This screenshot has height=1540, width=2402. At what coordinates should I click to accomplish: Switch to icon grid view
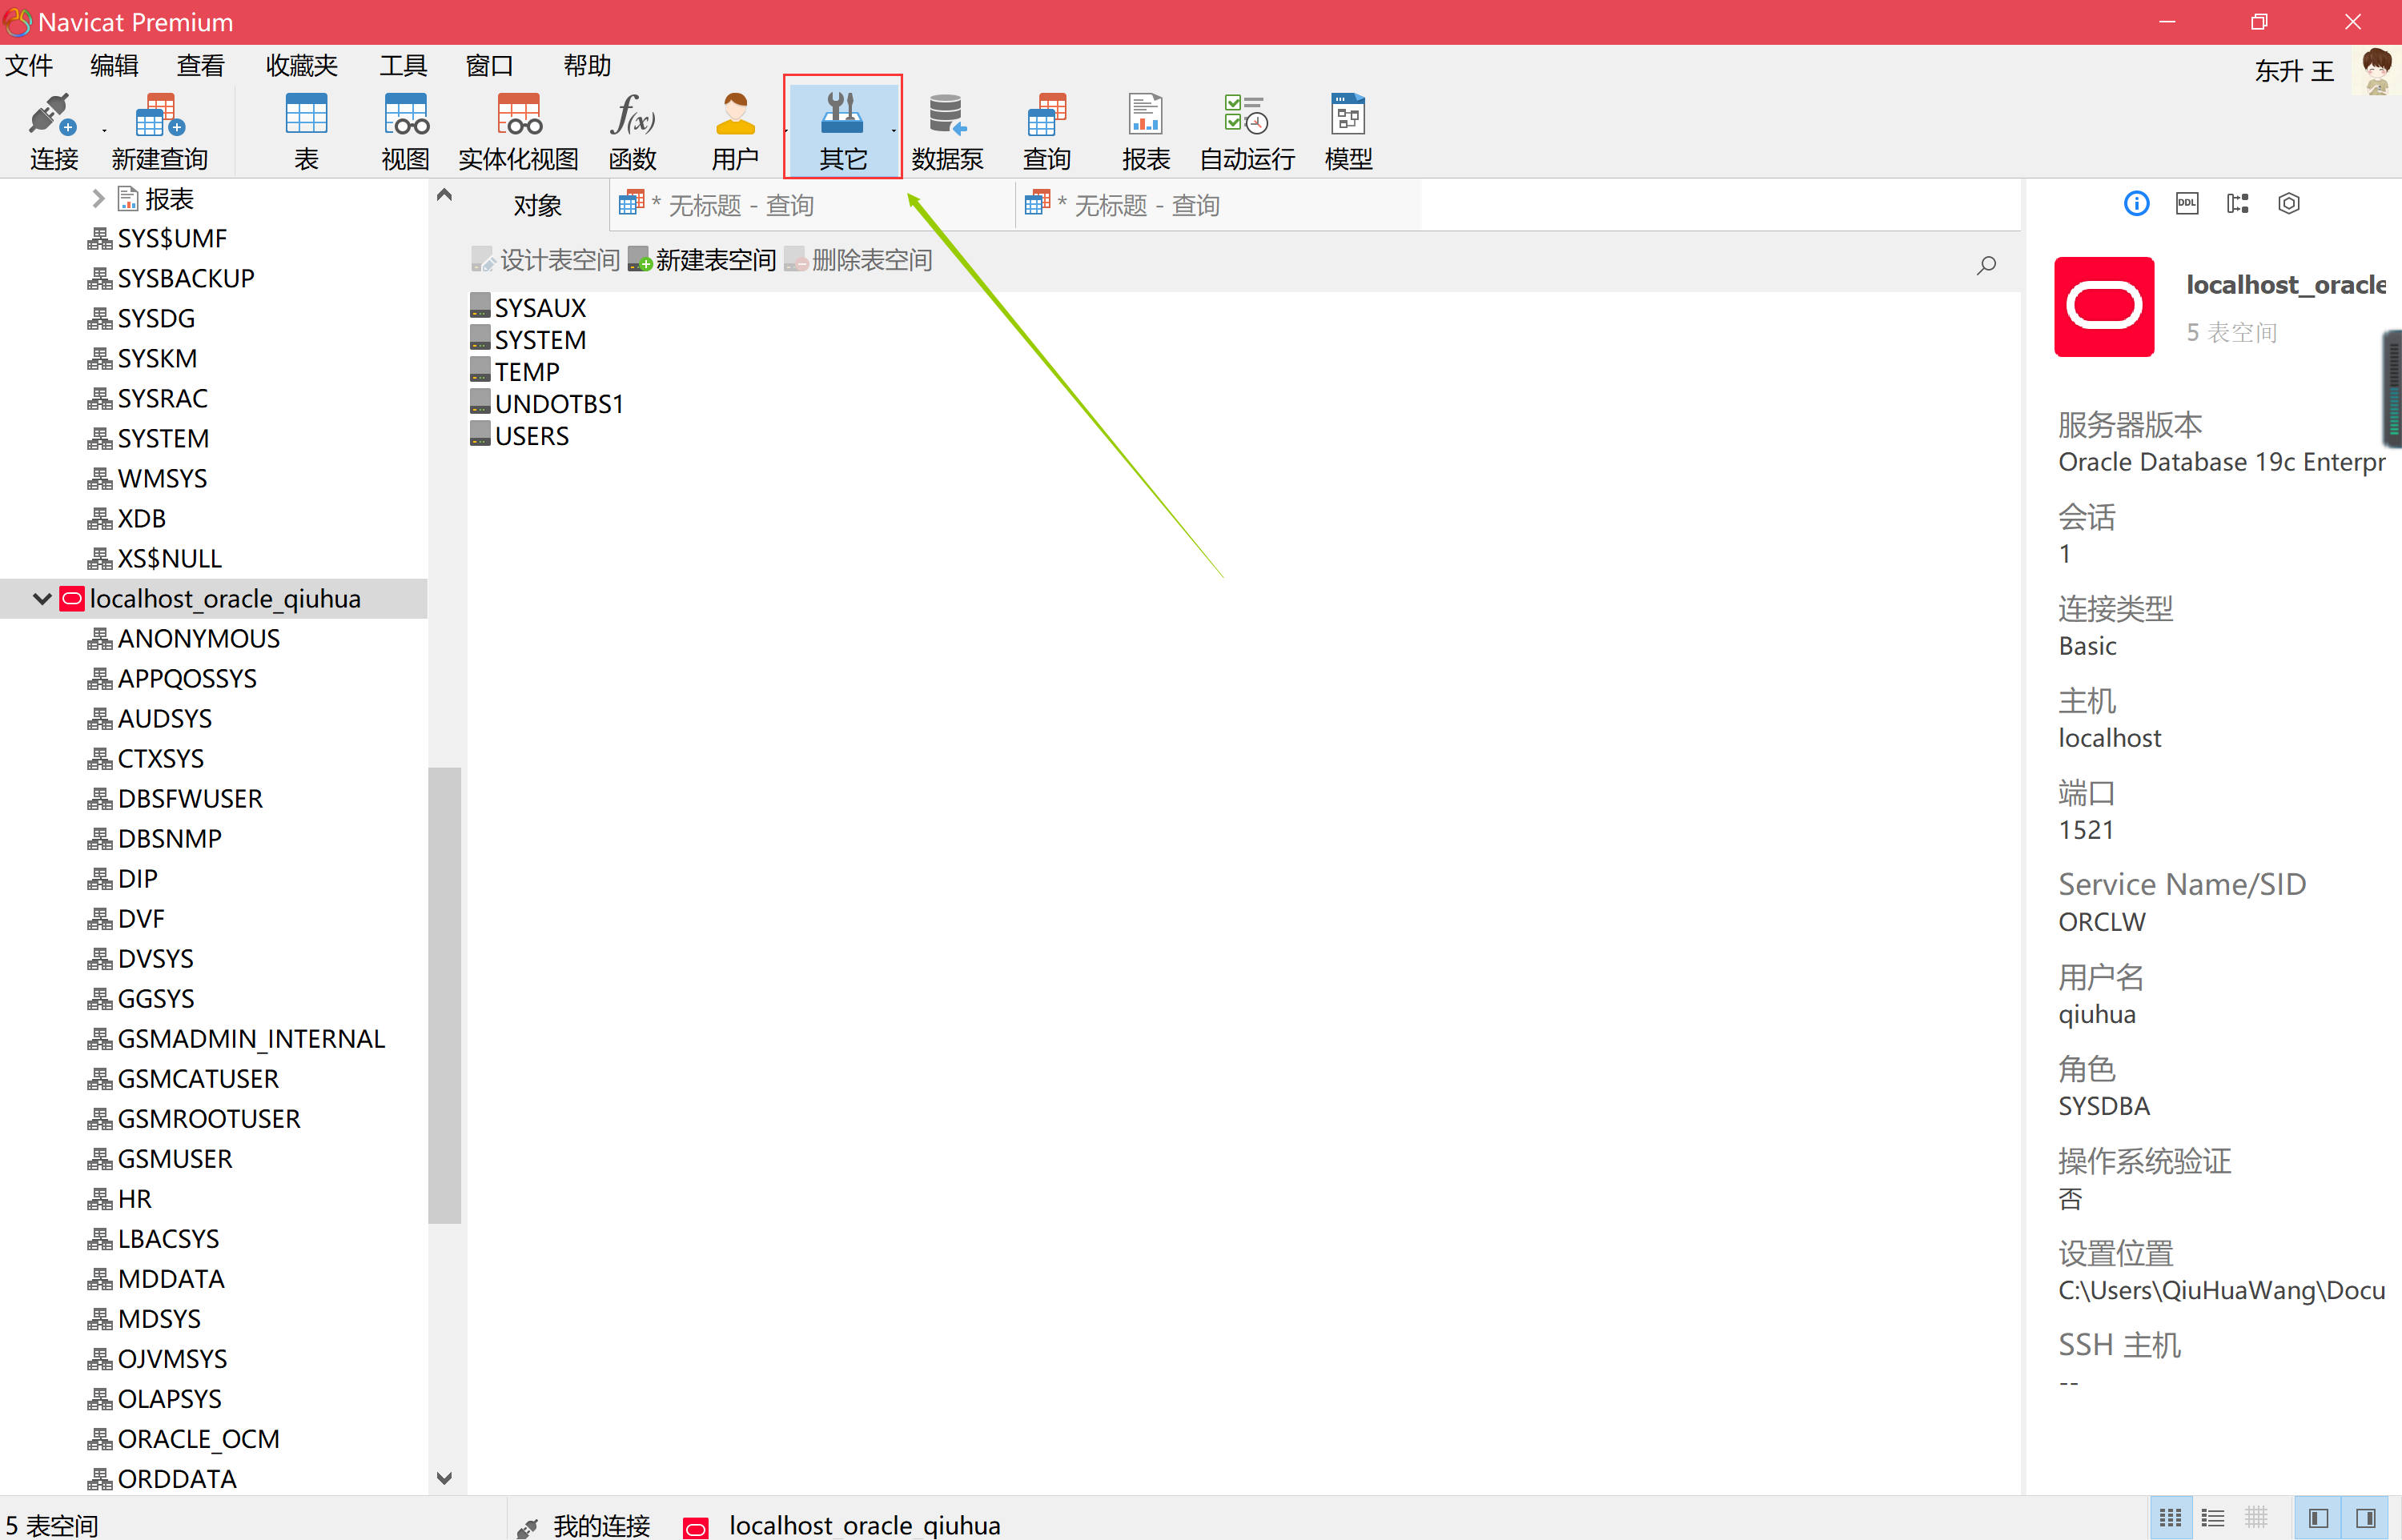[2170, 1518]
